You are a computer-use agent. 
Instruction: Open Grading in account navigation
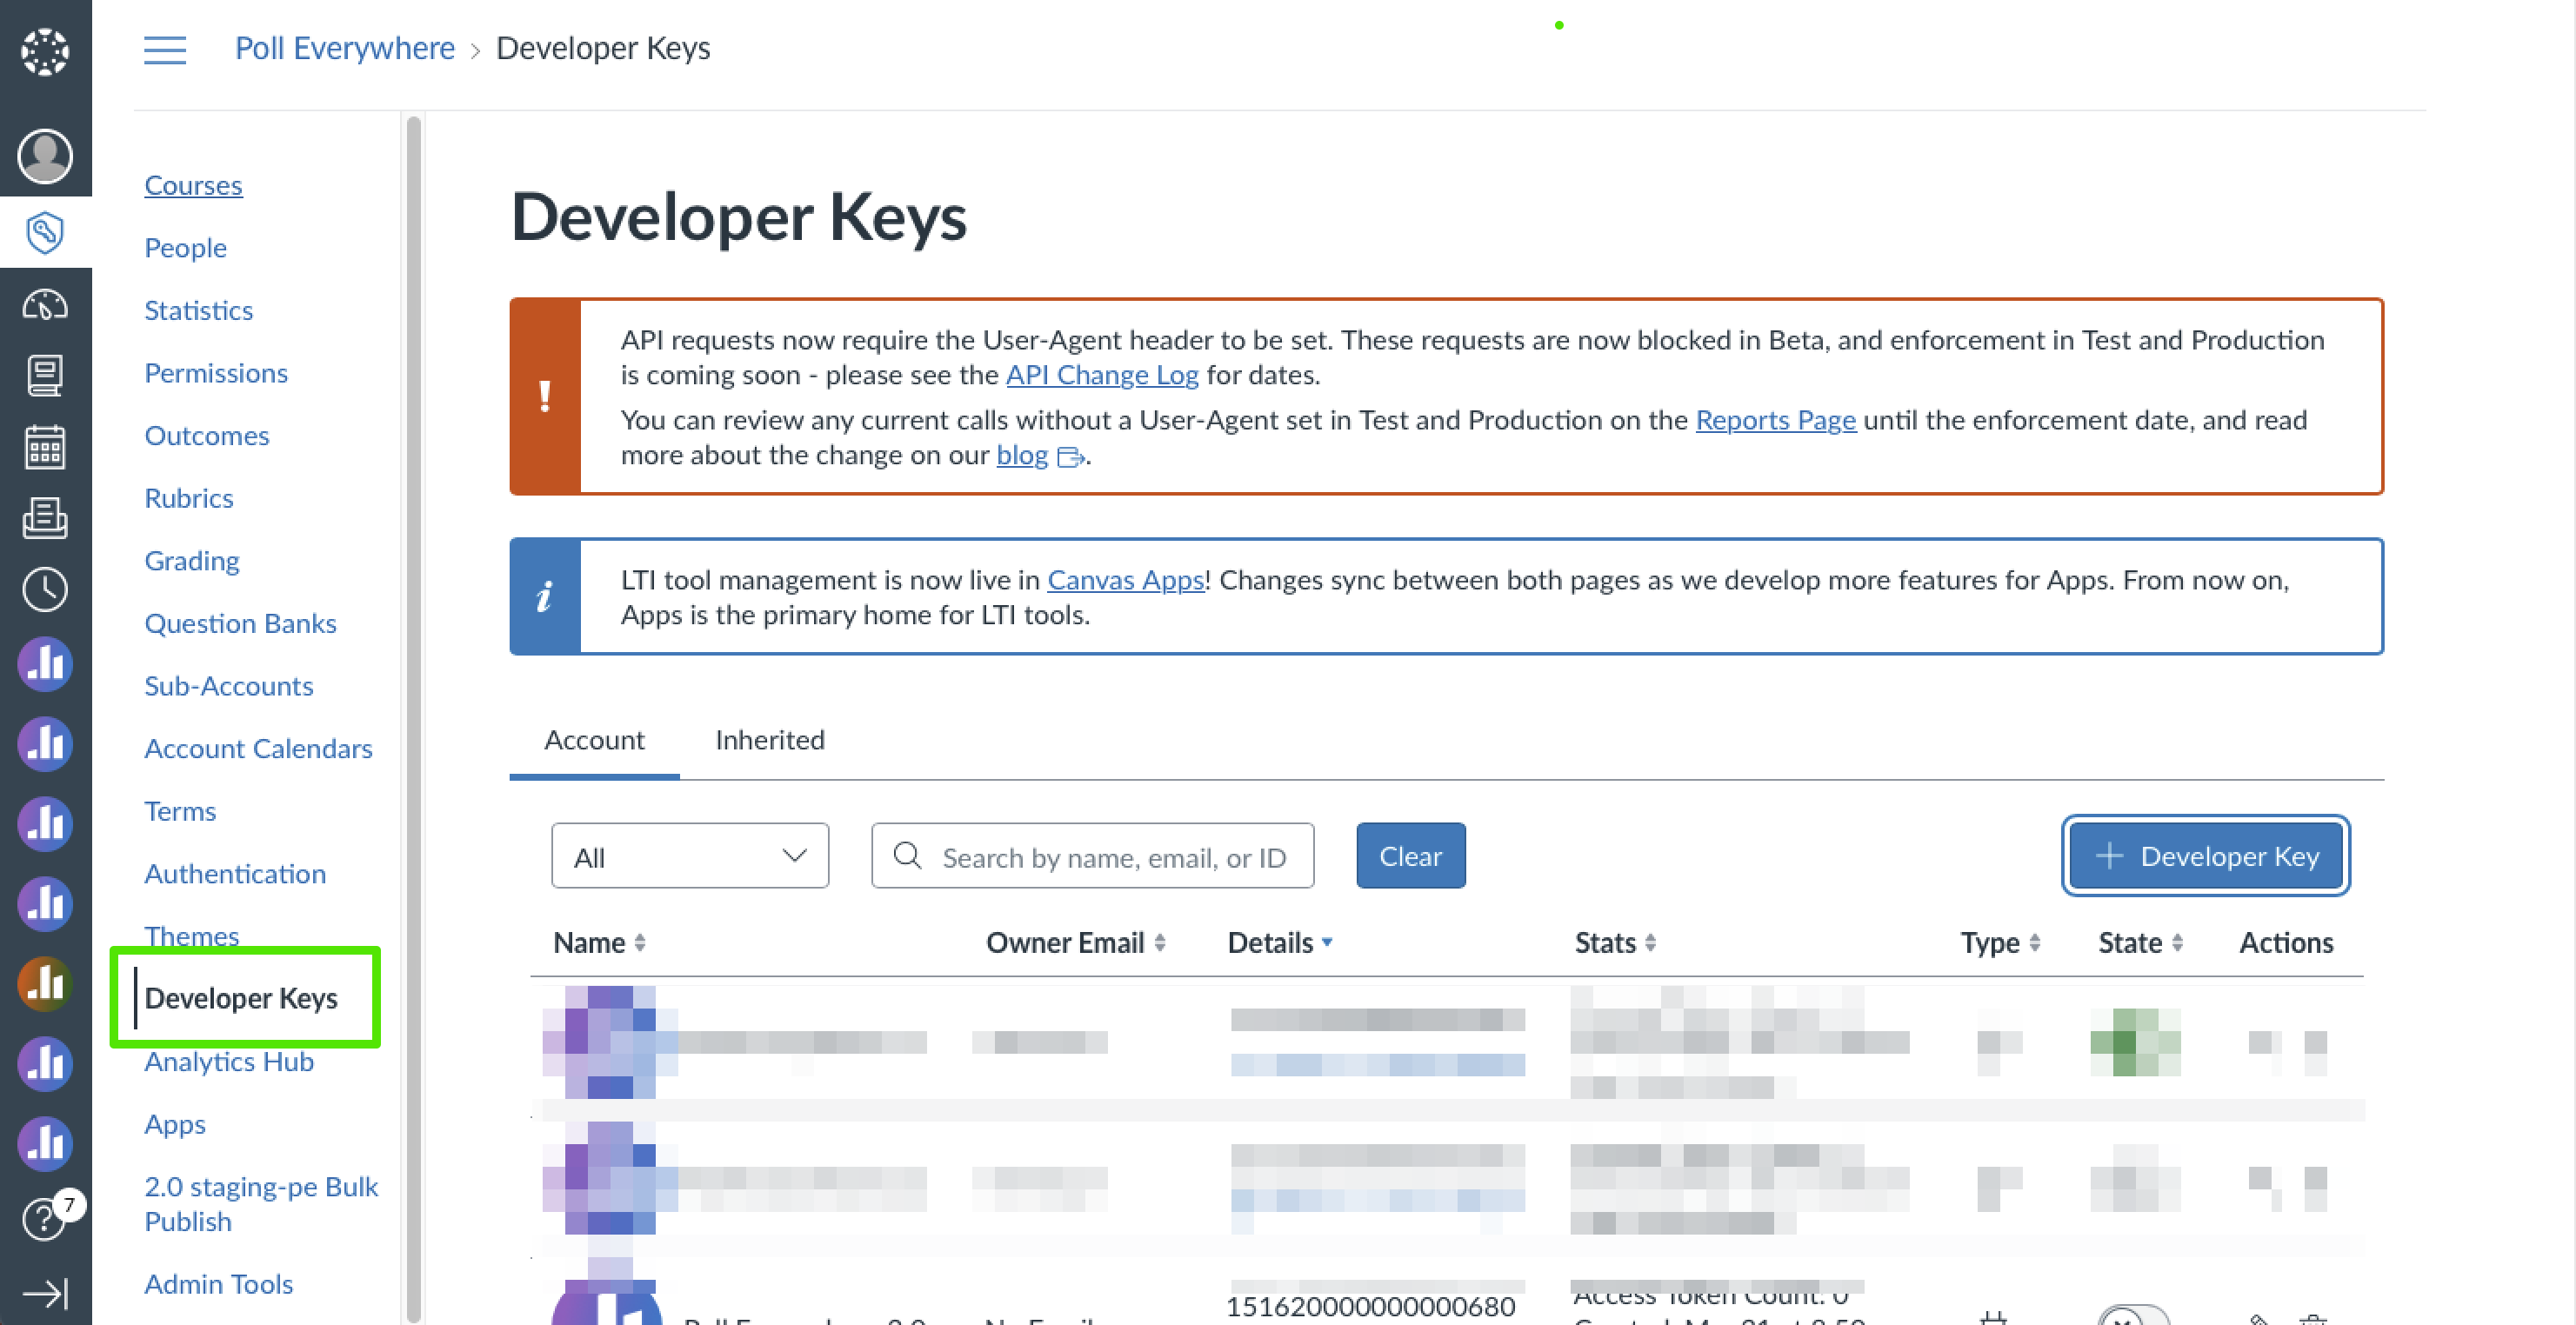[x=192, y=561]
